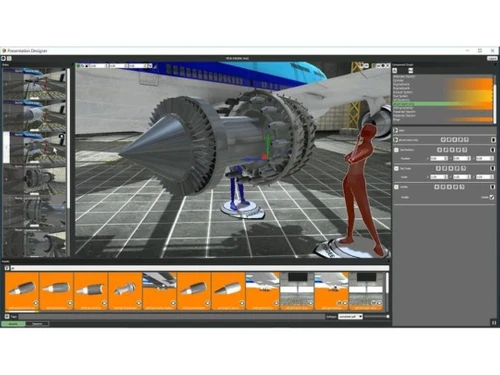Click the blue axis handle of the transform gizmo

250,160
